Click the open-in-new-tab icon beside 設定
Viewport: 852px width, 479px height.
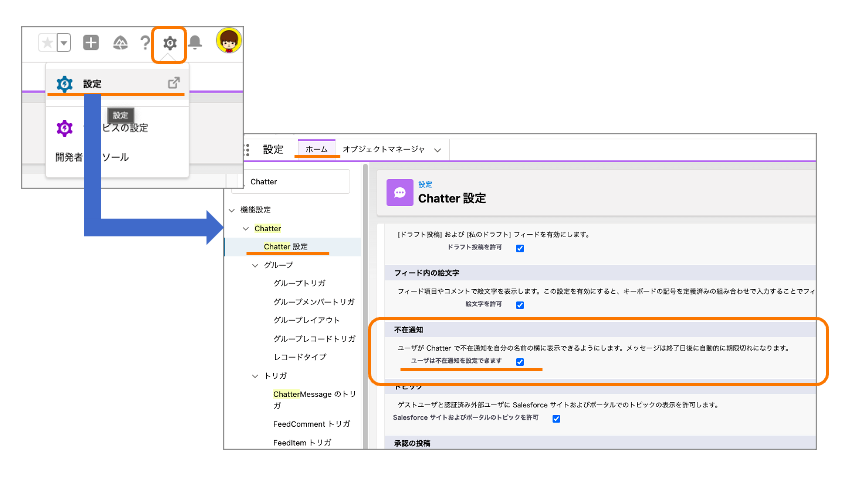(173, 83)
